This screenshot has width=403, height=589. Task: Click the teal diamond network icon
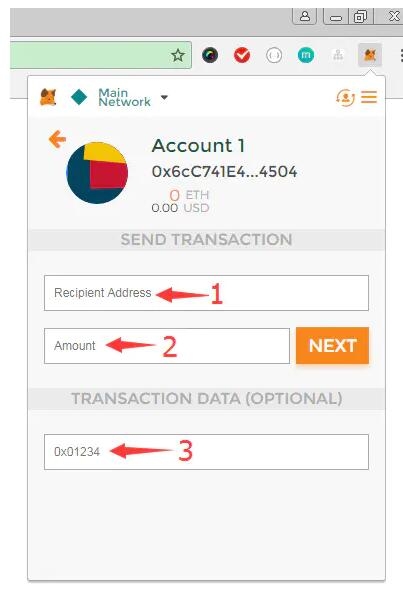[79, 97]
